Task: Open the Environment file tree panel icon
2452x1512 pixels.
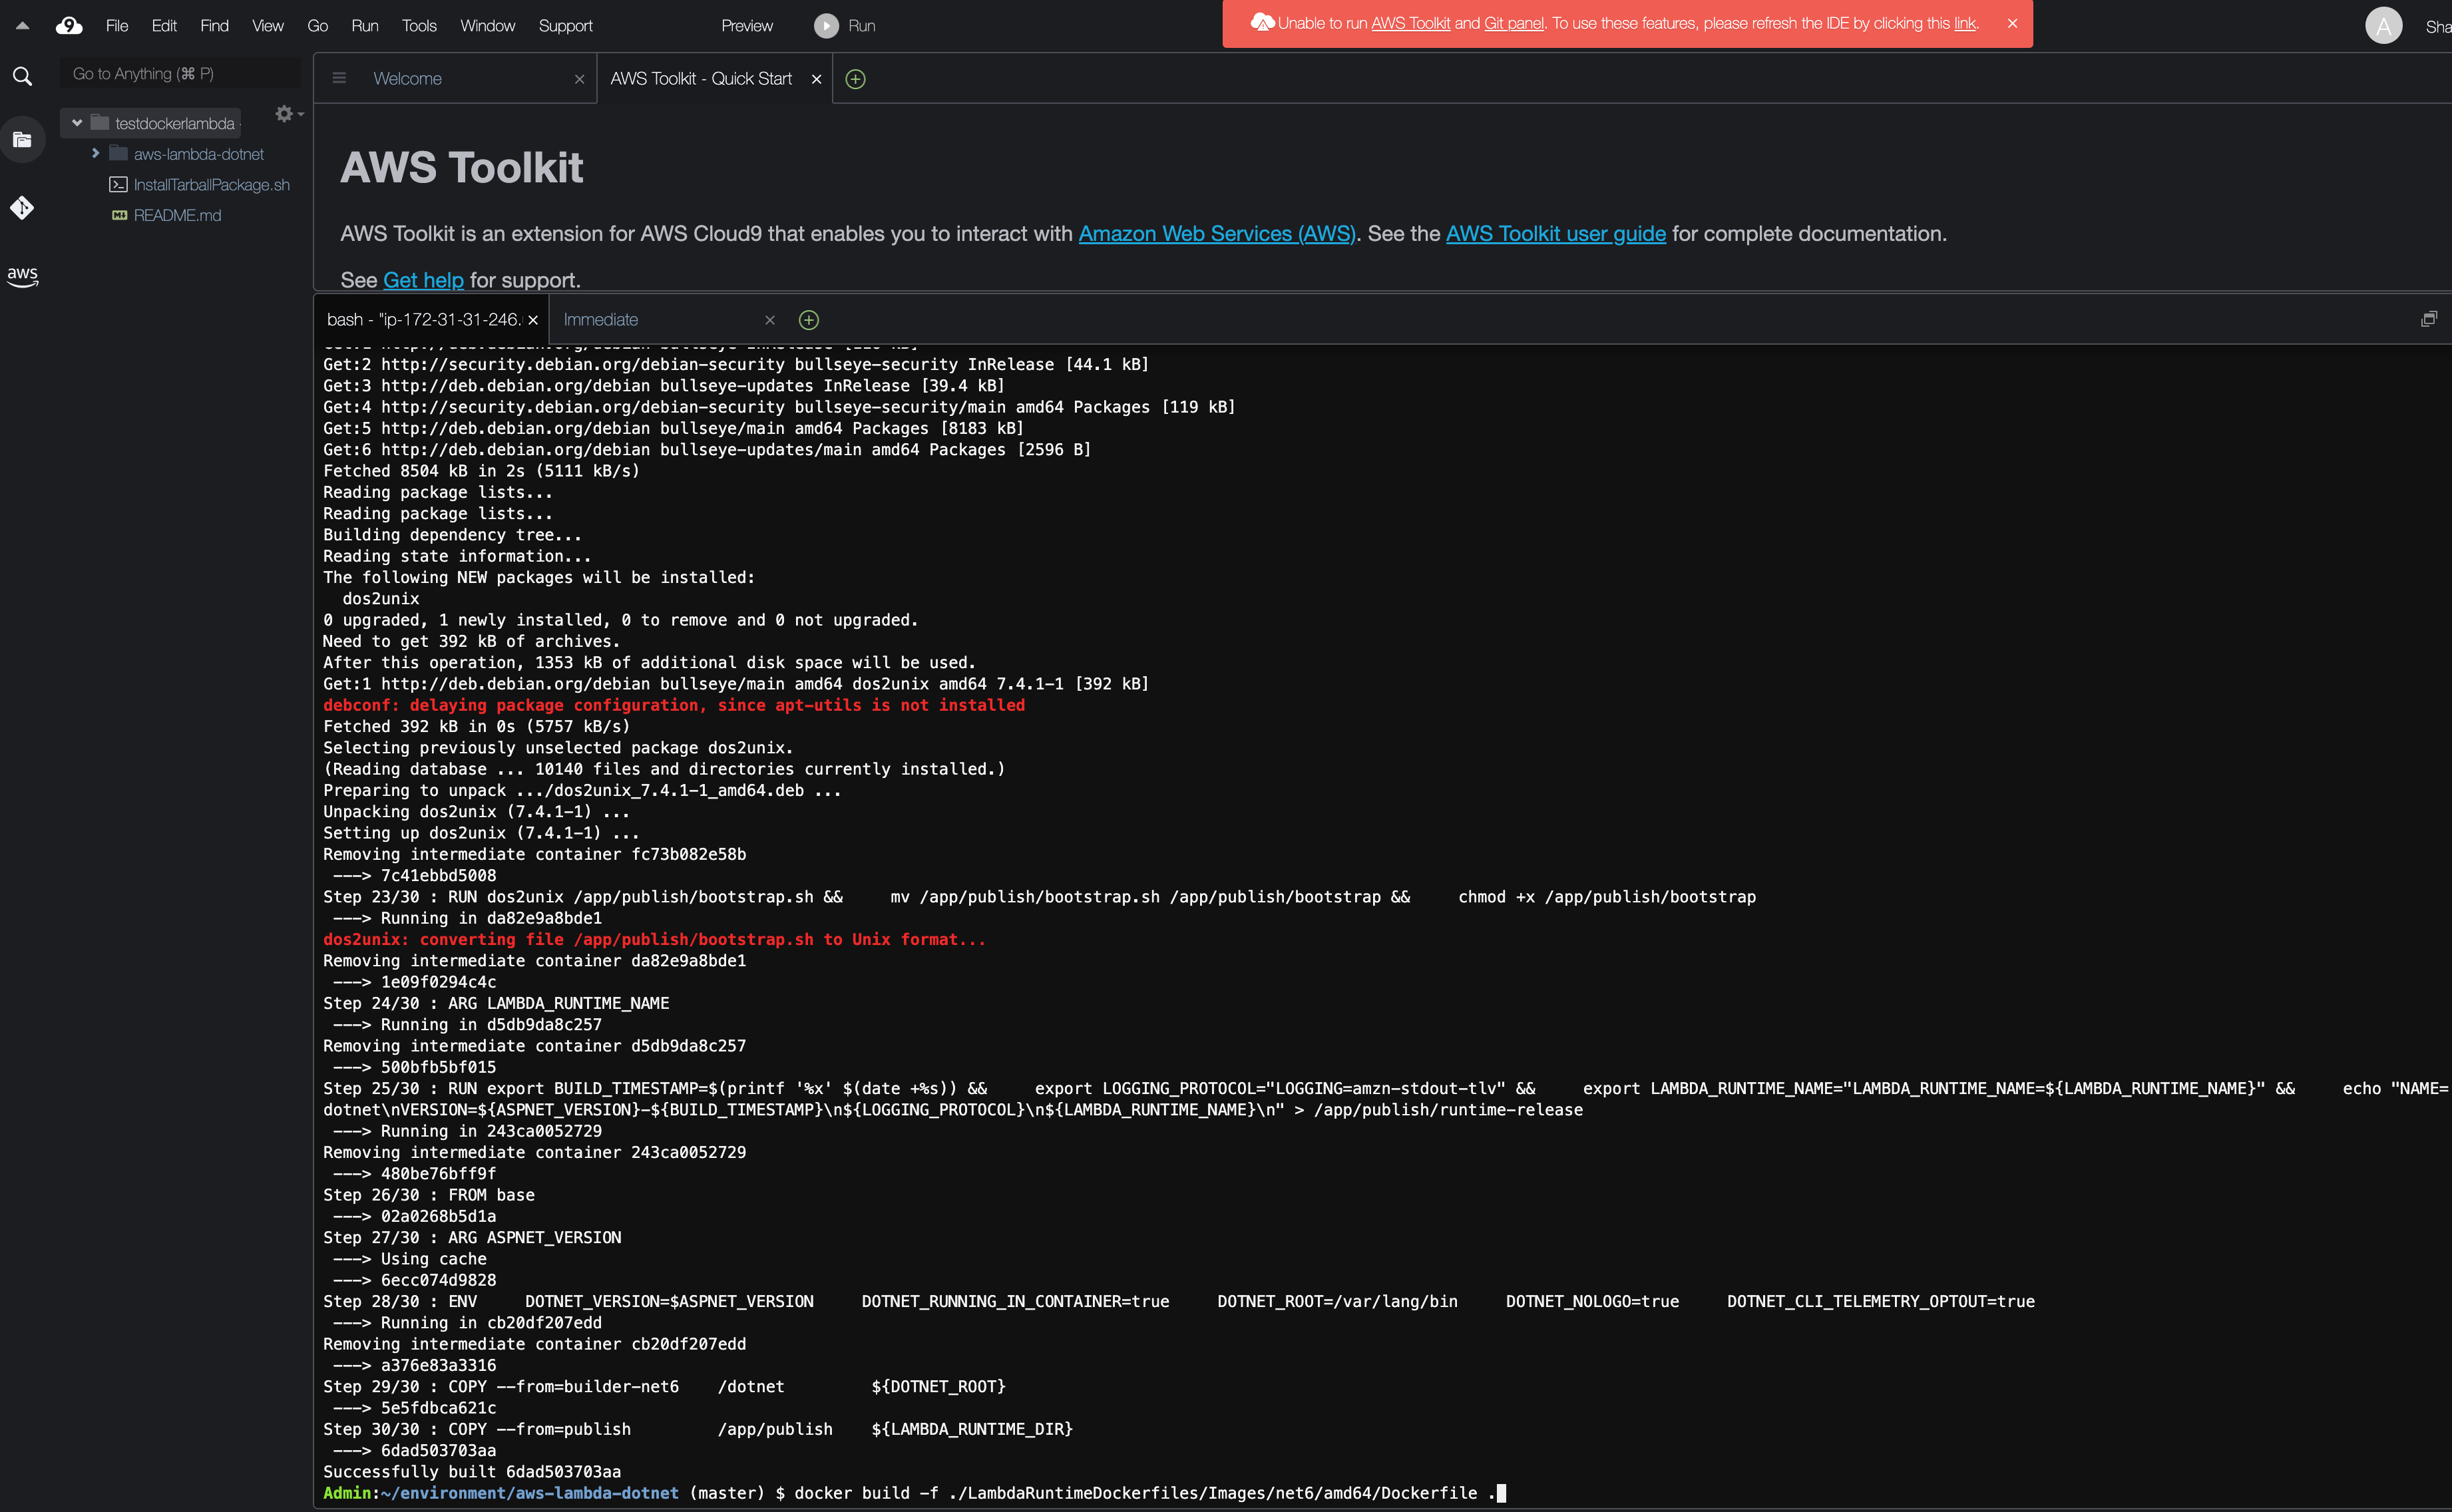Action: tap(22, 140)
